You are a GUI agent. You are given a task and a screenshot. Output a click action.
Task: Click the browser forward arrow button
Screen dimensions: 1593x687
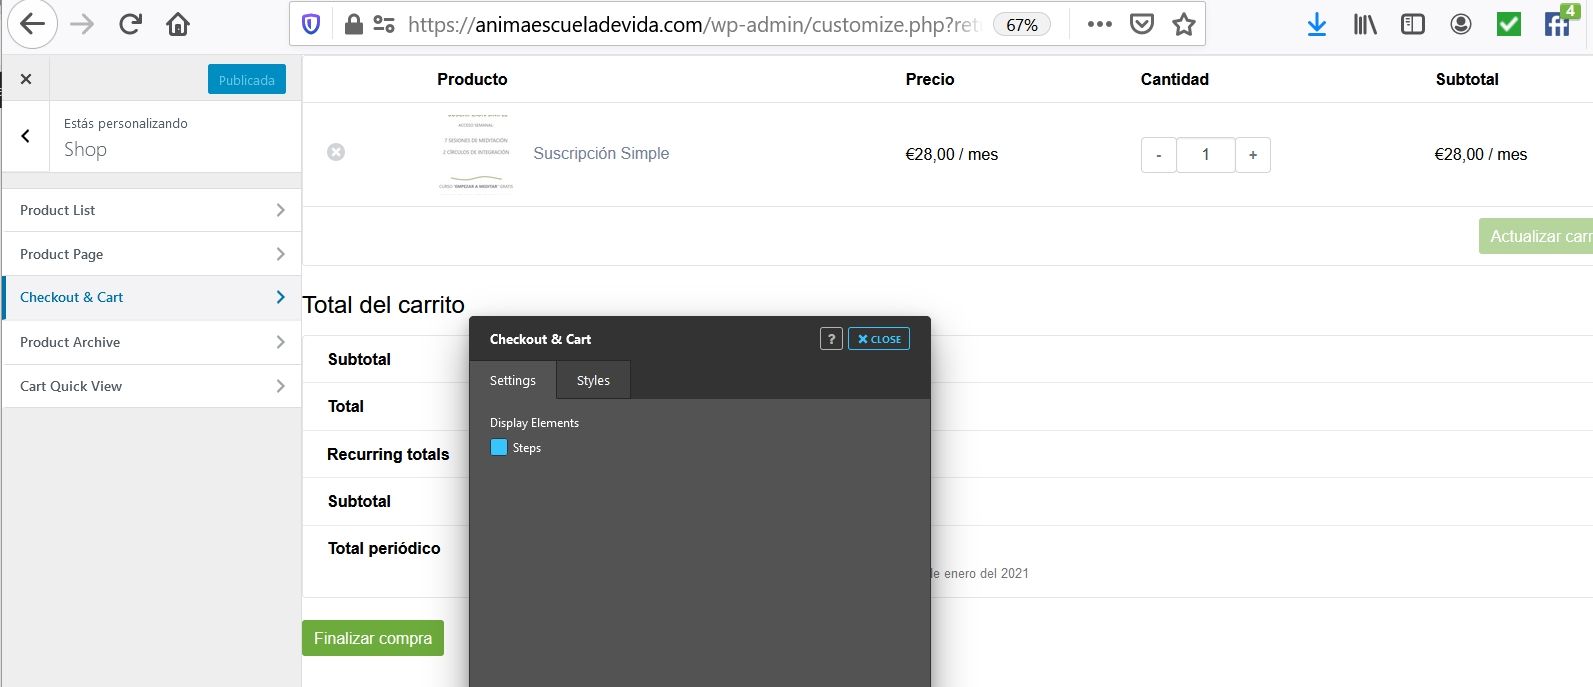(82, 24)
